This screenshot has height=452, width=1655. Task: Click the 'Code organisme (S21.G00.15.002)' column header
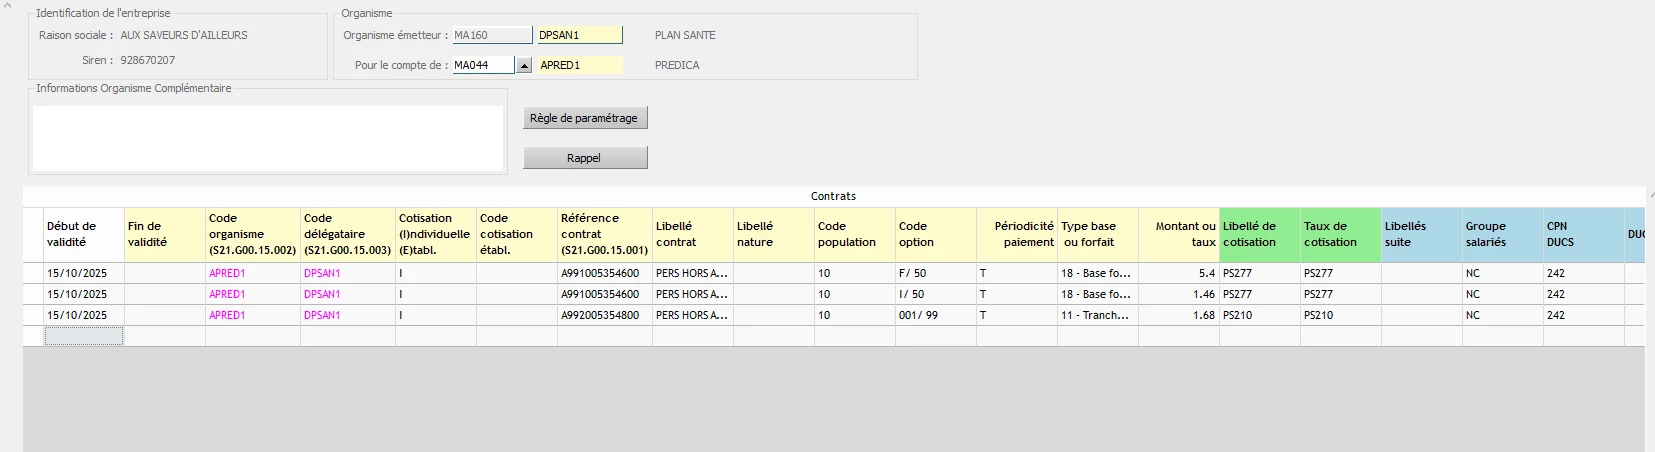pyautogui.click(x=253, y=235)
